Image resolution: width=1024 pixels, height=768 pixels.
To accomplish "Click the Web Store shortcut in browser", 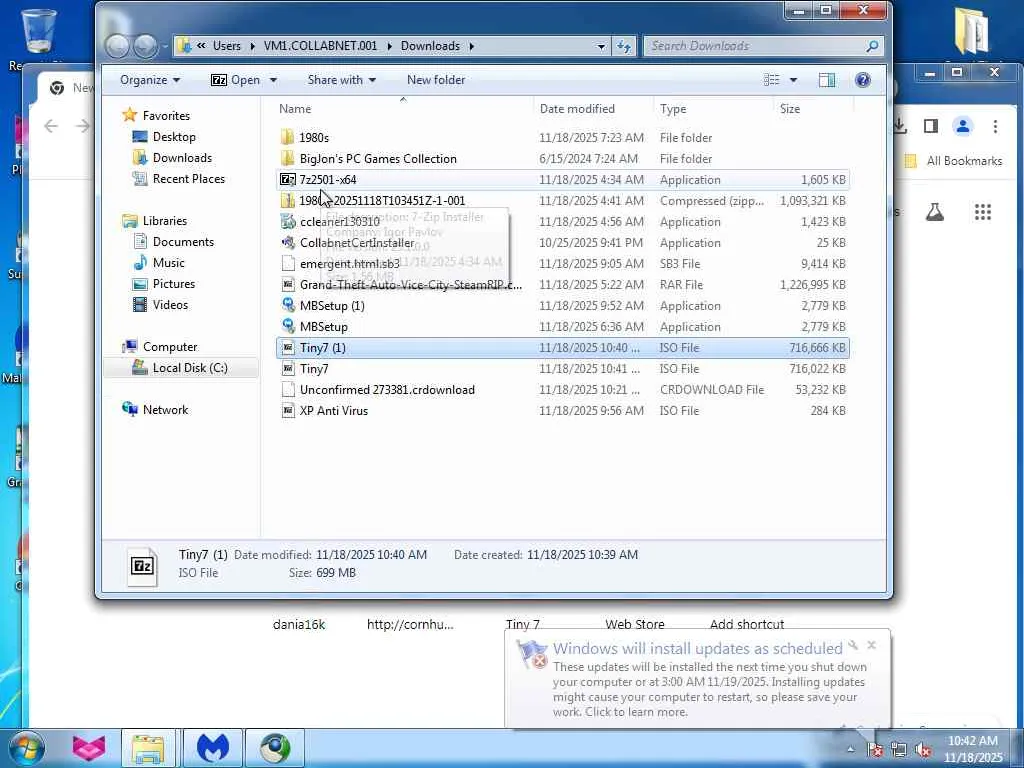I will pos(635,624).
